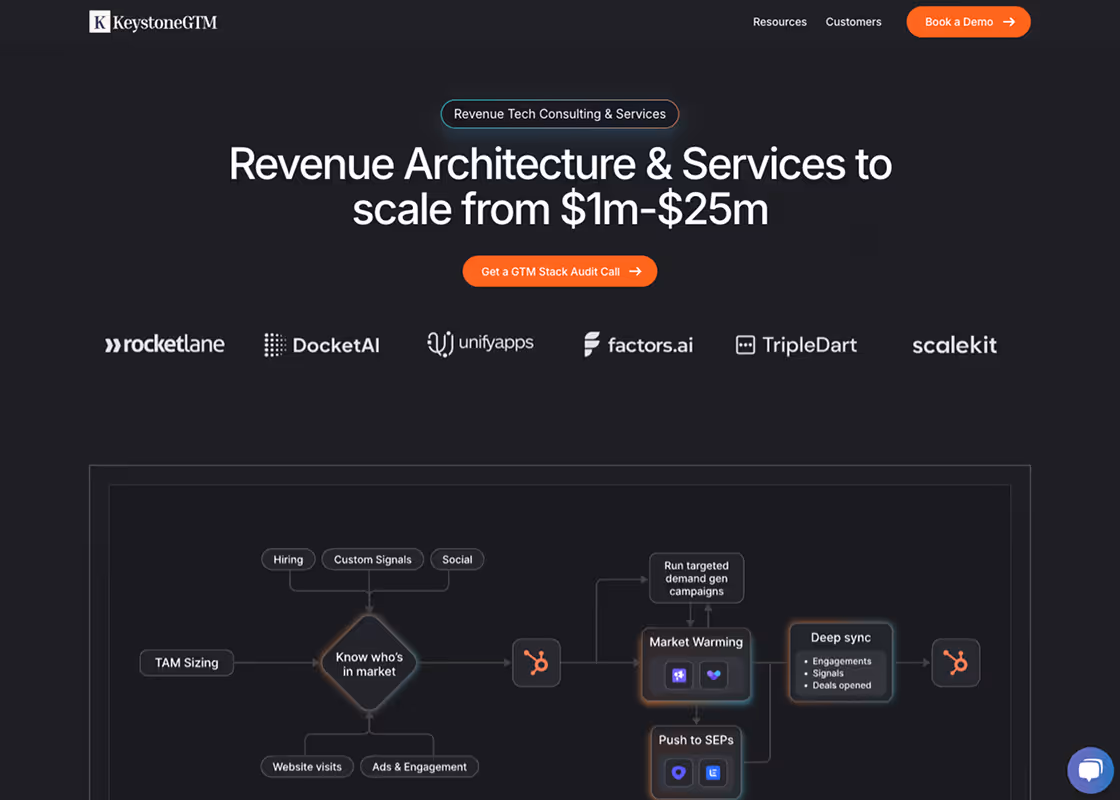Click the Deep sync box
The width and height of the screenshot is (1120, 800).
(840, 660)
